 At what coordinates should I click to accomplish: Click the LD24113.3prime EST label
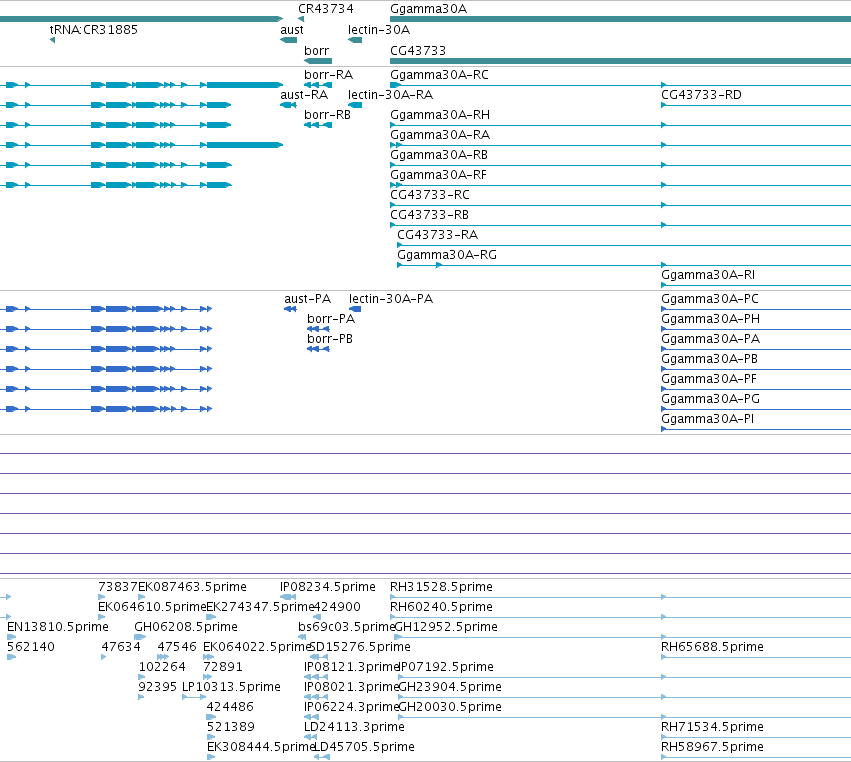pyautogui.click(x=354, y=726)
